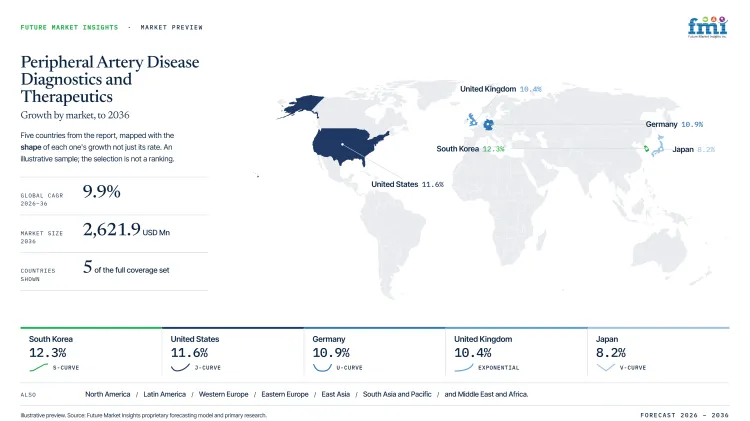750x421 pixels.
Task: Click the Japan V-curve icon
Action: [x=606, y=367]
